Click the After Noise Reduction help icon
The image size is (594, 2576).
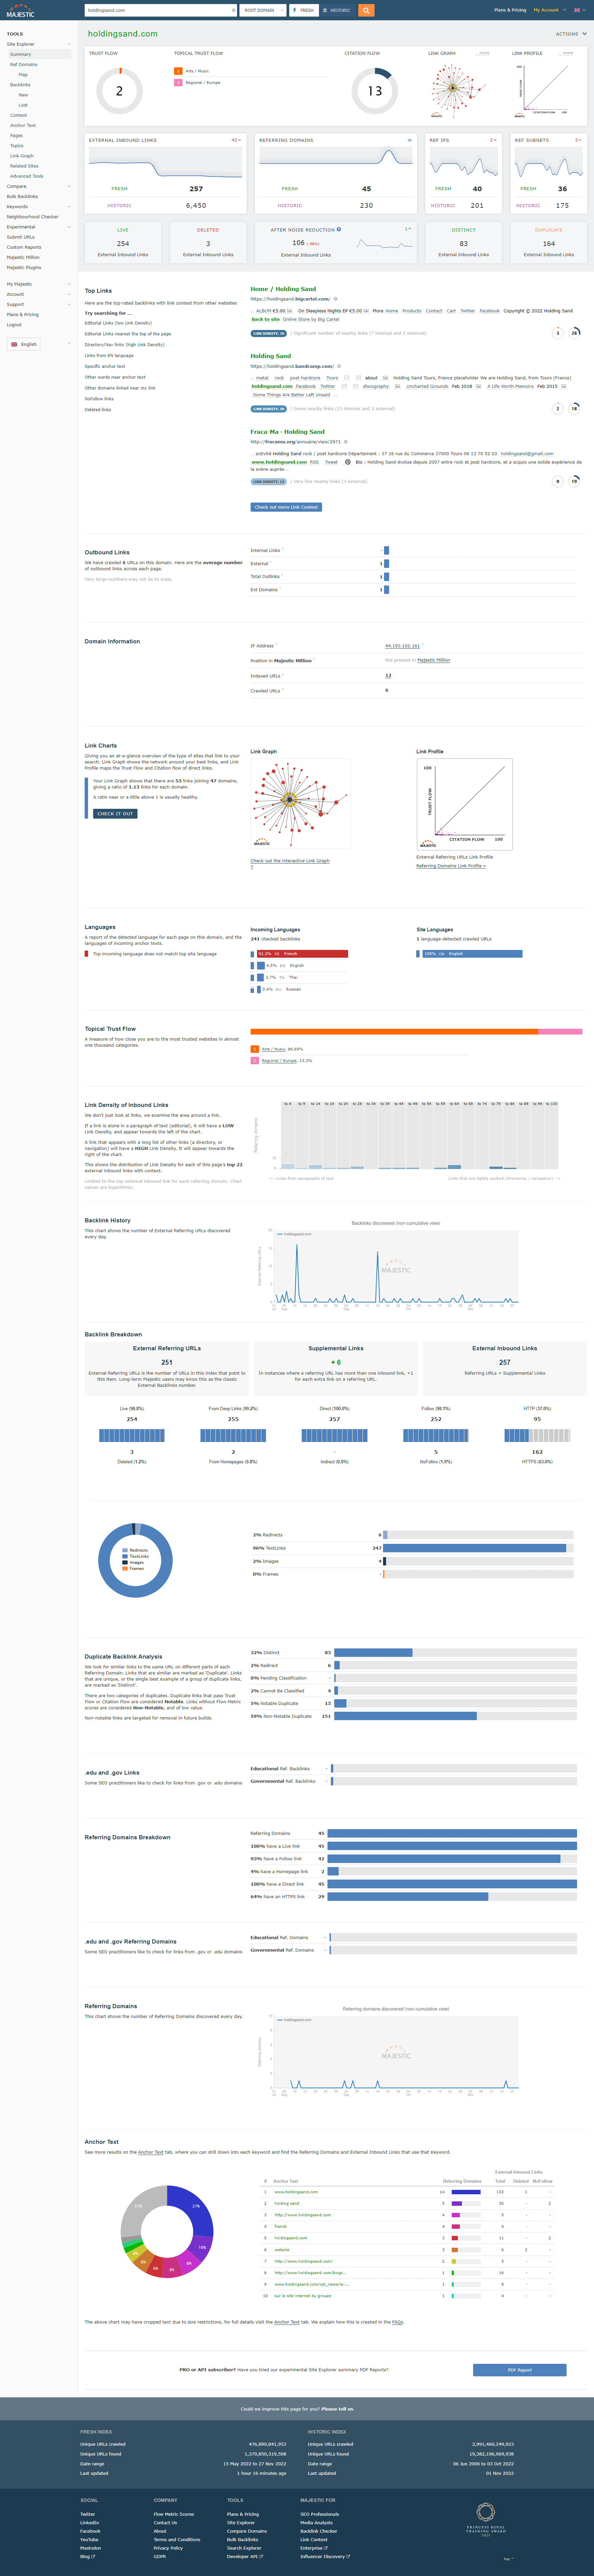(339, 229)
